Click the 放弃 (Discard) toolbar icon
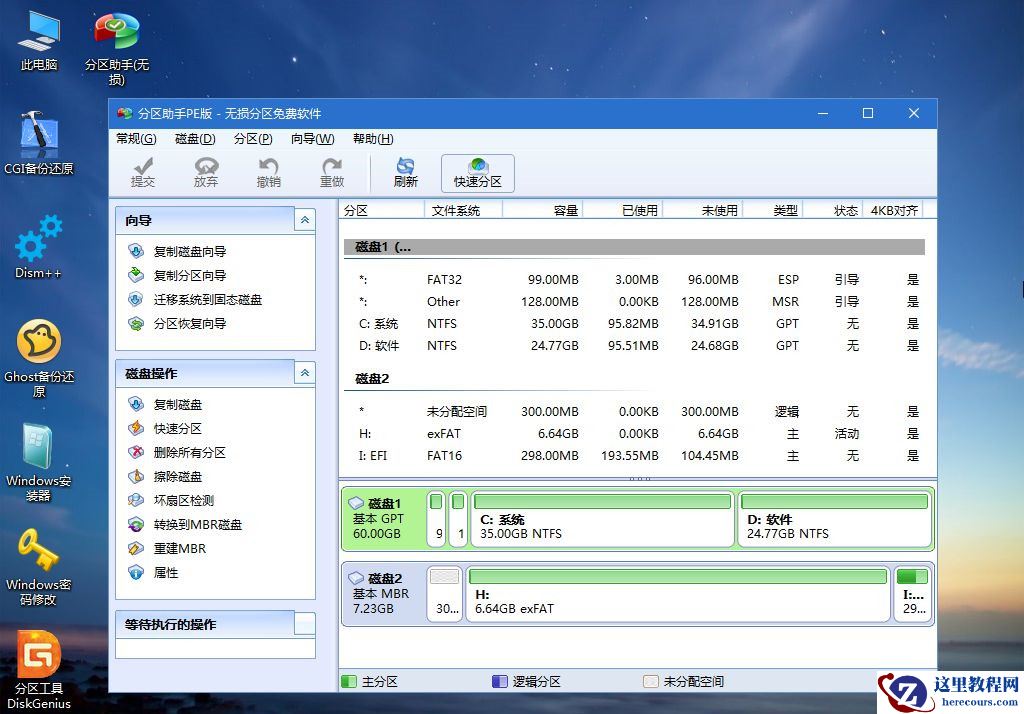1024x714 pixels. click(206, 170)
